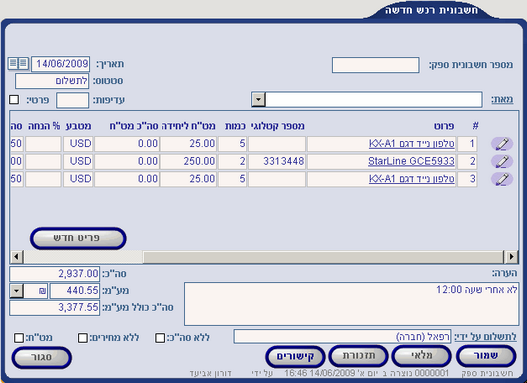Enable the ללא סה"כ checkbox
The height and width of the screenshot is (383, 527).
tap(160, 337)
